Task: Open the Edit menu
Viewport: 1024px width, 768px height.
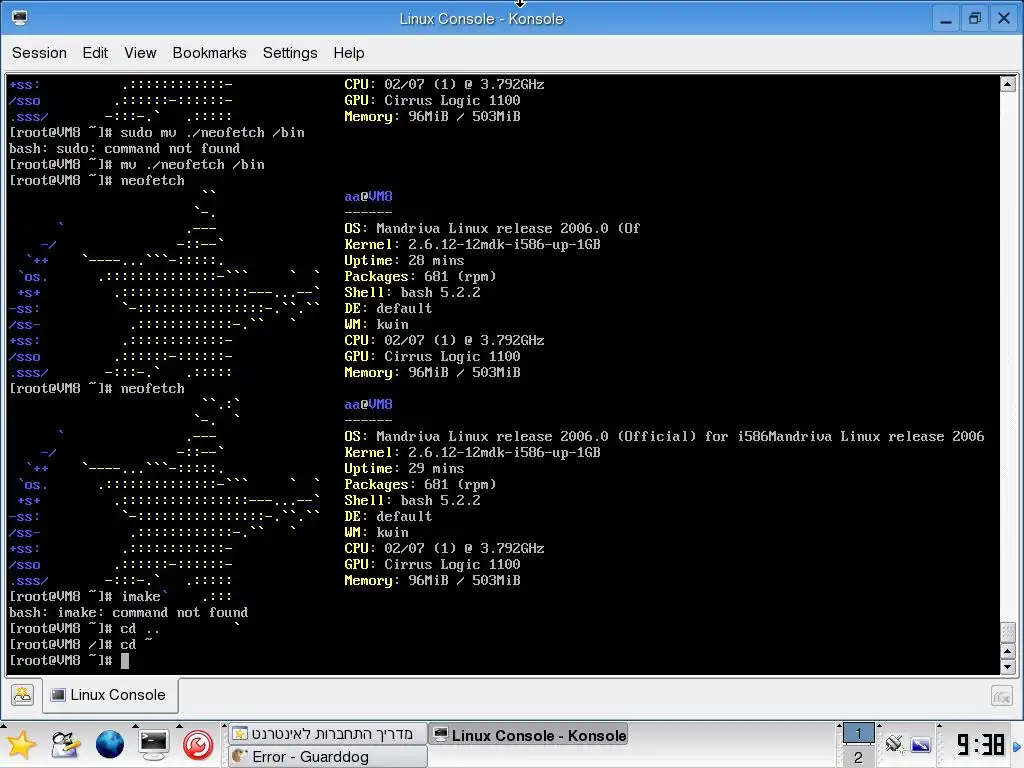Action: tap(95, 53)
